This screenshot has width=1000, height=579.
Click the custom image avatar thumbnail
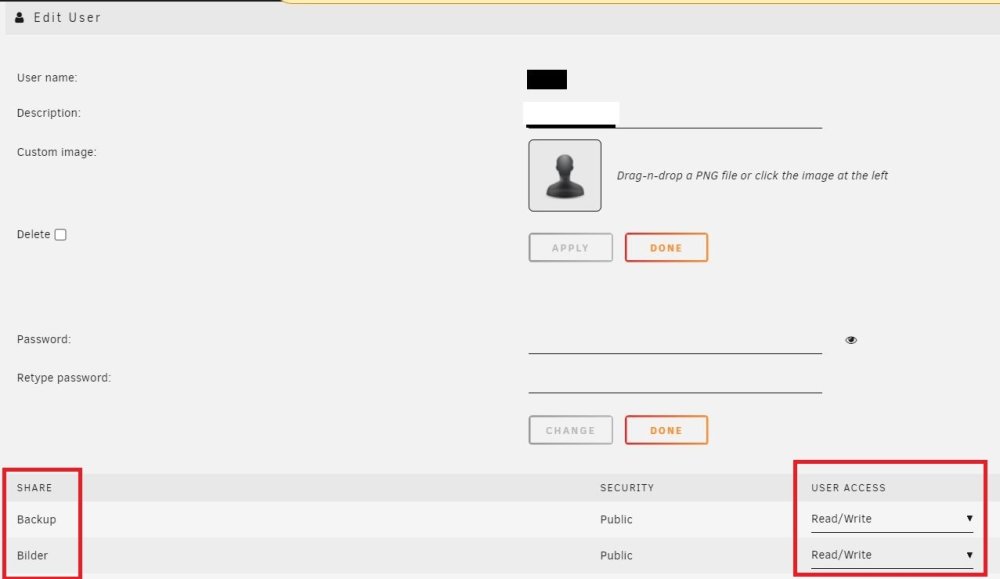(x=564, y=175)
